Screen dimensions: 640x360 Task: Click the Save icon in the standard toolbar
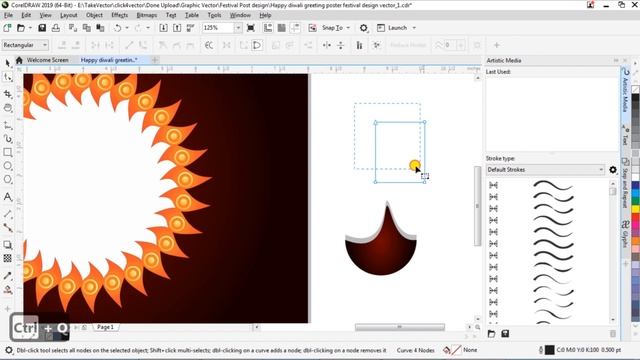click(x=42, y=28)
